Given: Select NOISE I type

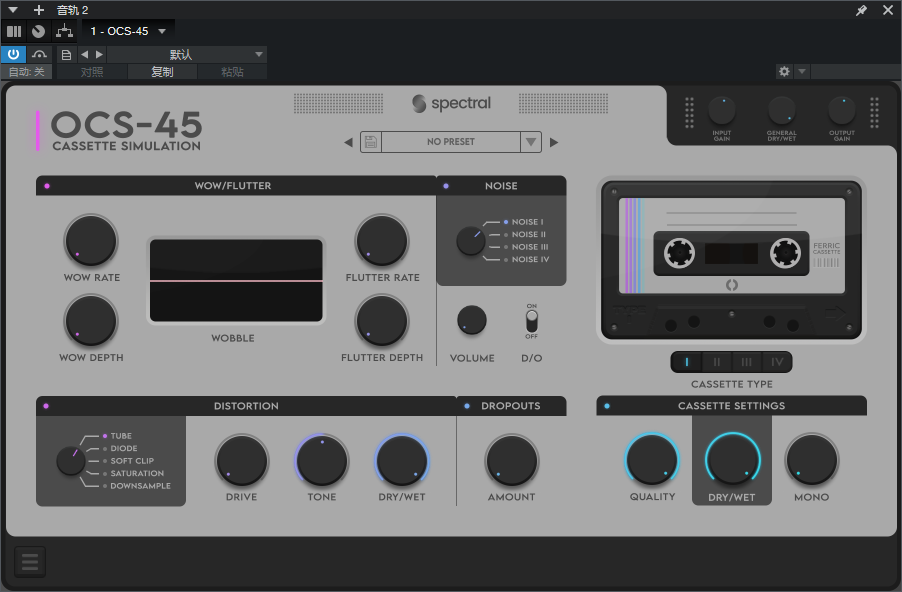Looking at the screenshot, I should click(523, 221).
